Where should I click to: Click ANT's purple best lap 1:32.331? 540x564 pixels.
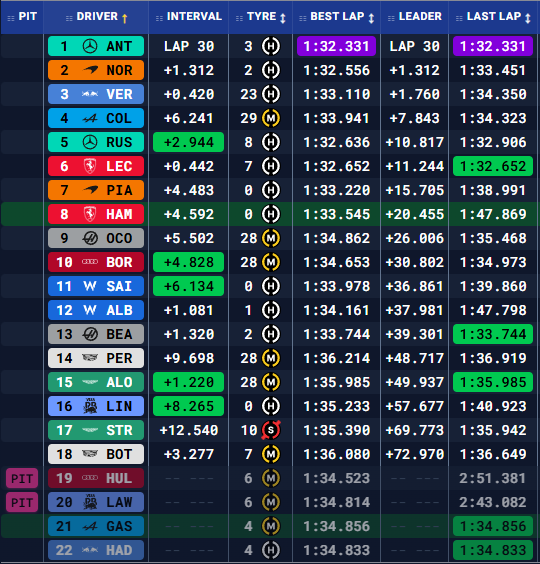coord(336,46)
